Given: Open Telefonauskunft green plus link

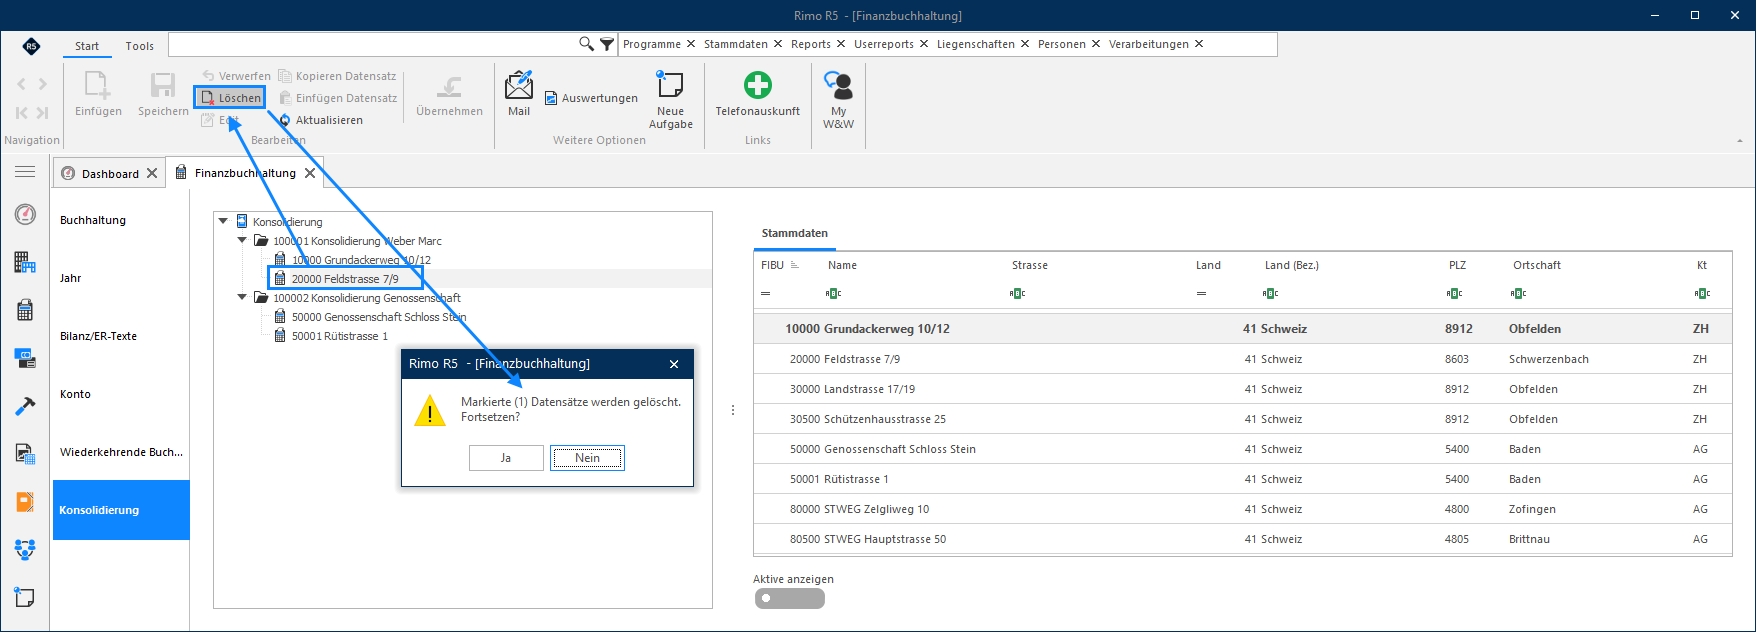Looking at the screenshot, I should tap(757, 93).
